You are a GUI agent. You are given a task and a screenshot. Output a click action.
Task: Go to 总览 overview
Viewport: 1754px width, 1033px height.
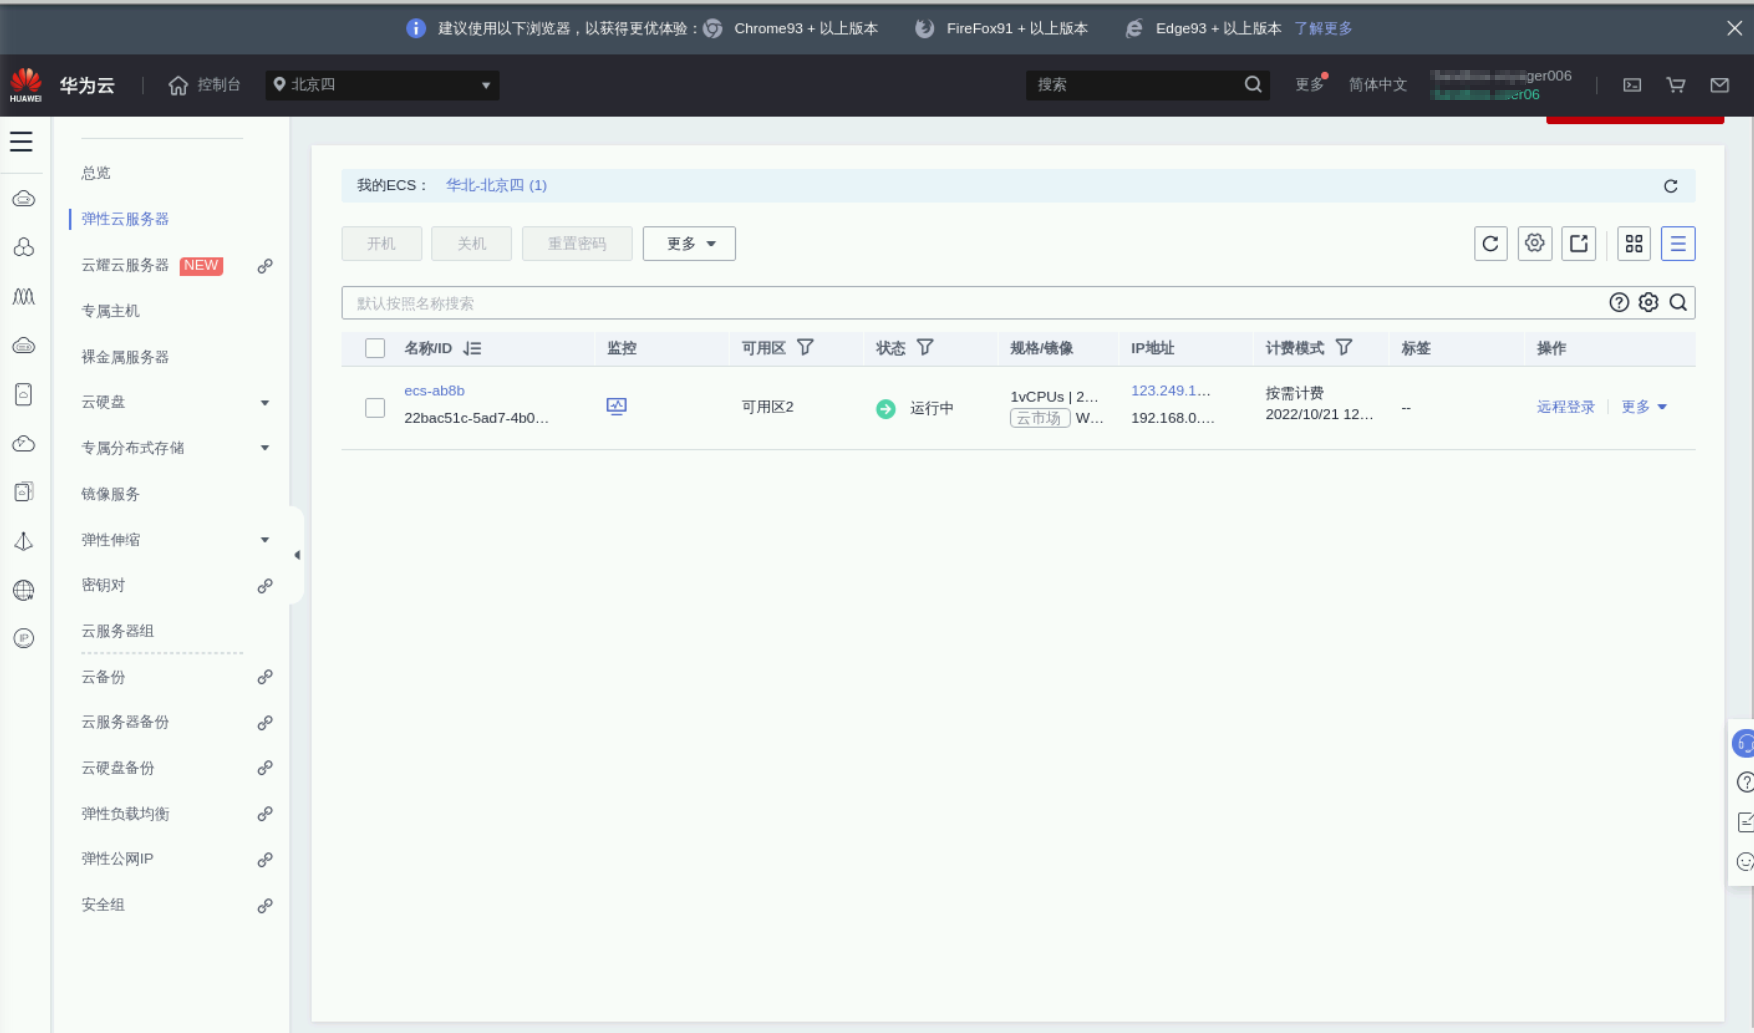[x=96, y=173]
